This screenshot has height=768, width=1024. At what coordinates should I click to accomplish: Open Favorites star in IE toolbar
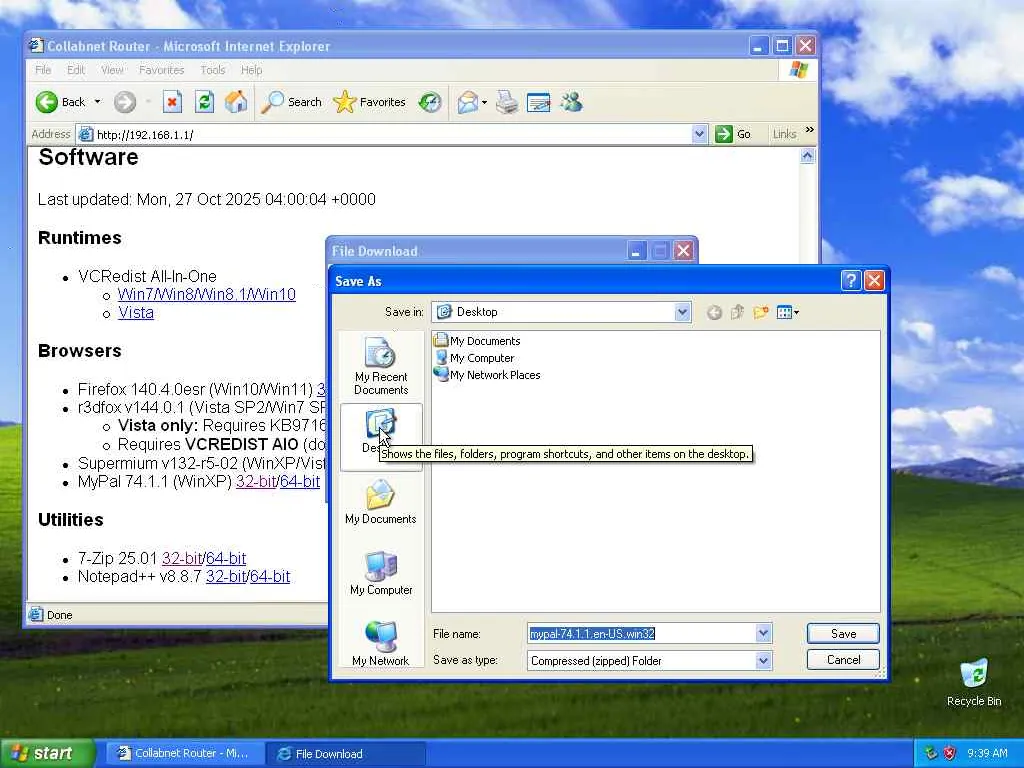[370, 102]
